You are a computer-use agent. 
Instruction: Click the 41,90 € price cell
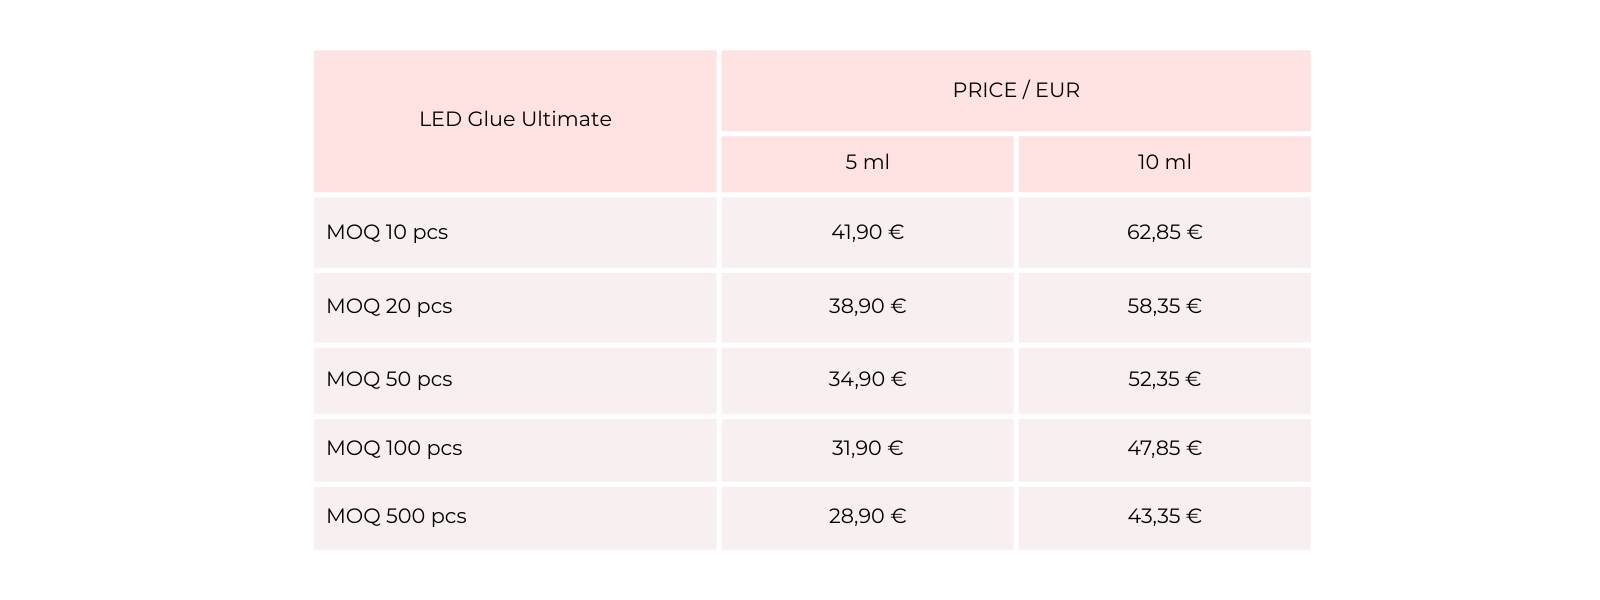click(x=867, y=232)
